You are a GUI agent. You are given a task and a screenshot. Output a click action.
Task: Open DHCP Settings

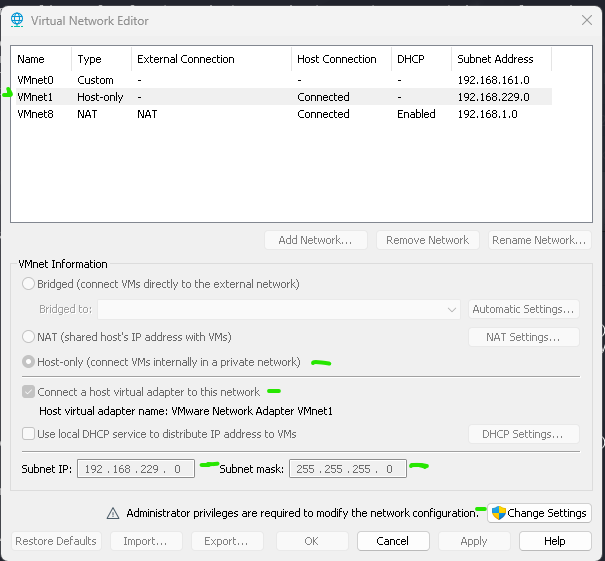(524, 434)
